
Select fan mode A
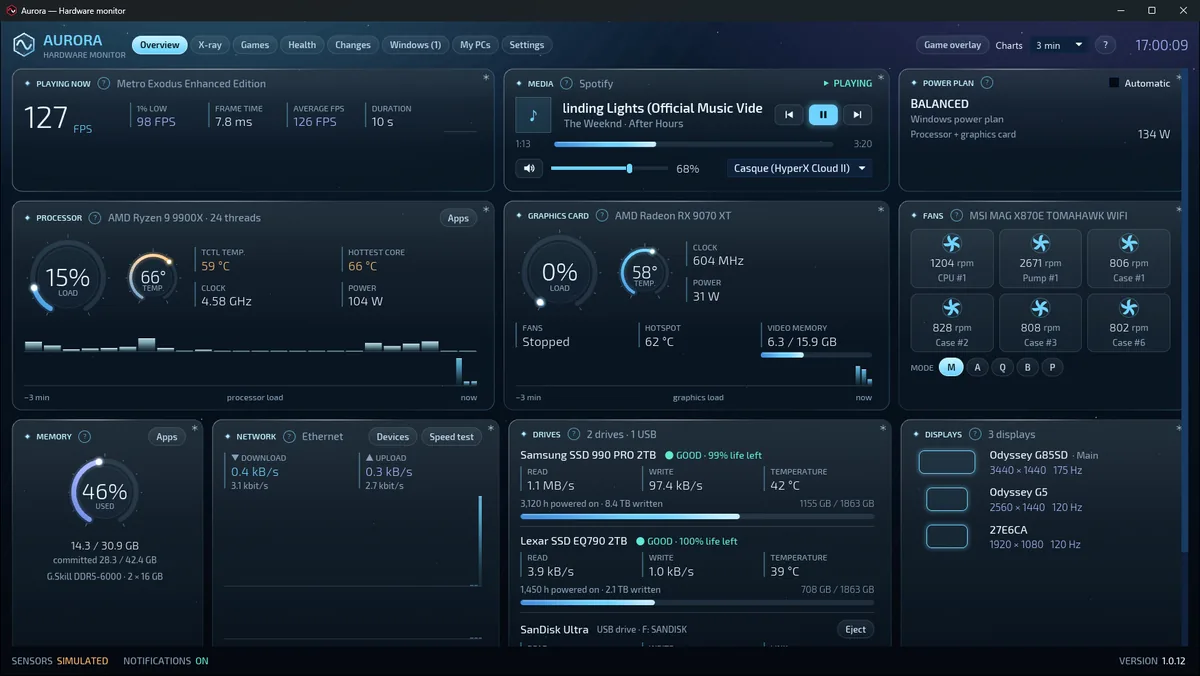point(978,367)
